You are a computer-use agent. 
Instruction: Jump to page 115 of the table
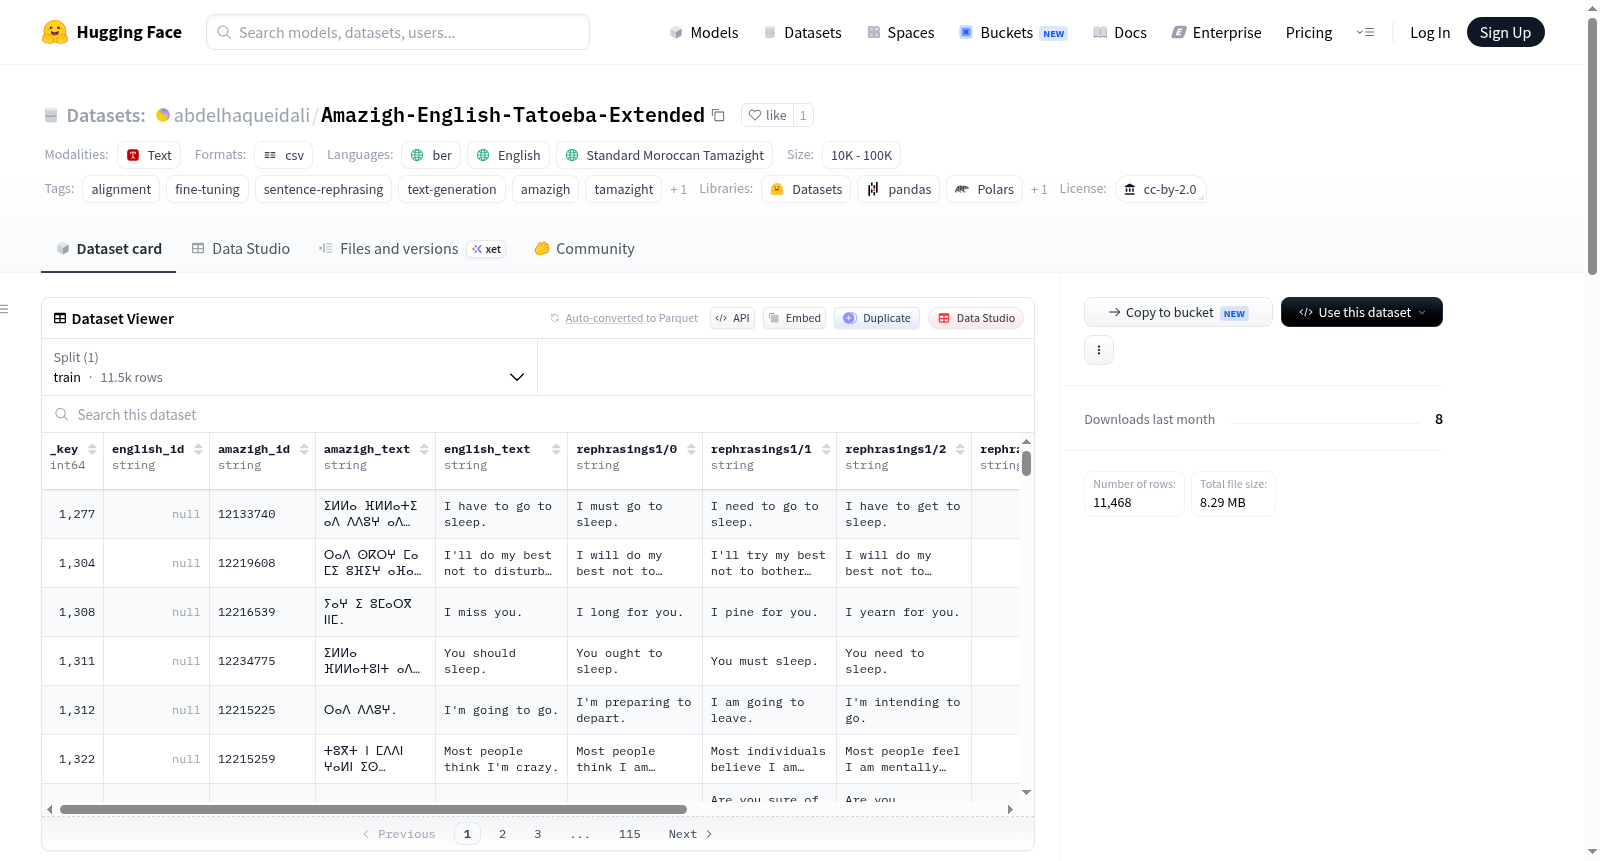[x=630, y=834]
